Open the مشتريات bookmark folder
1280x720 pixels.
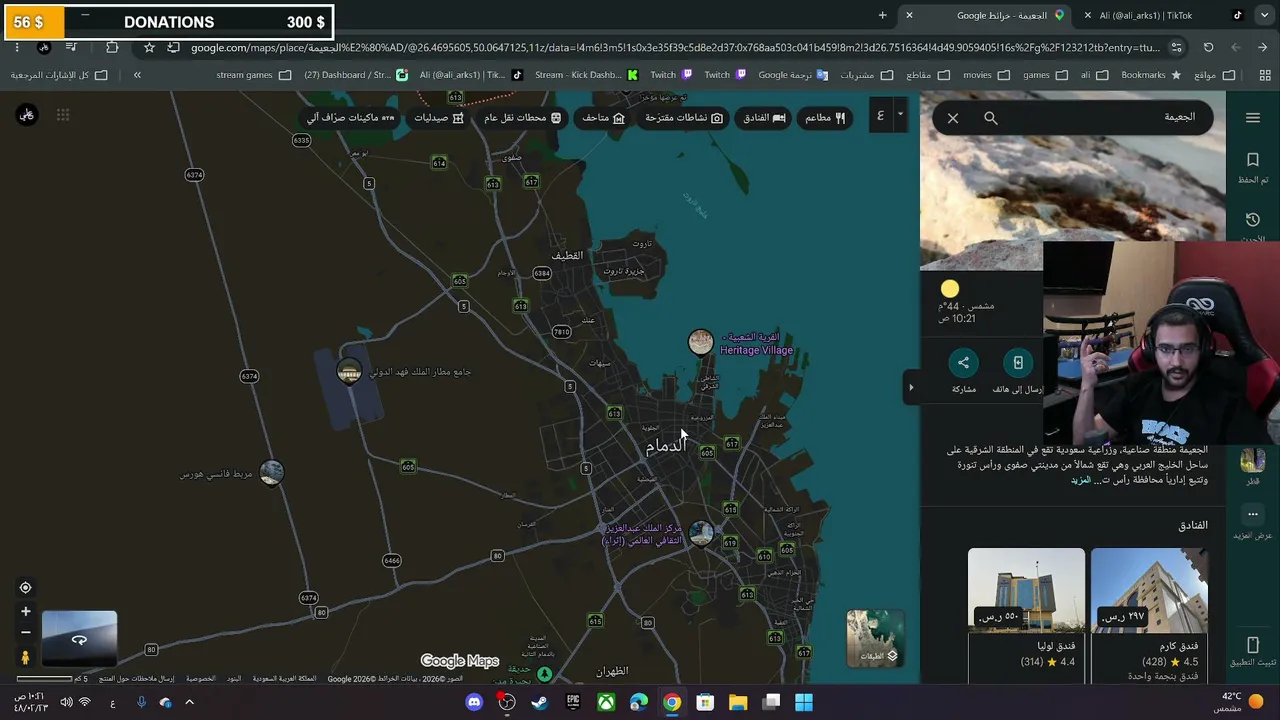coord(866,75)
